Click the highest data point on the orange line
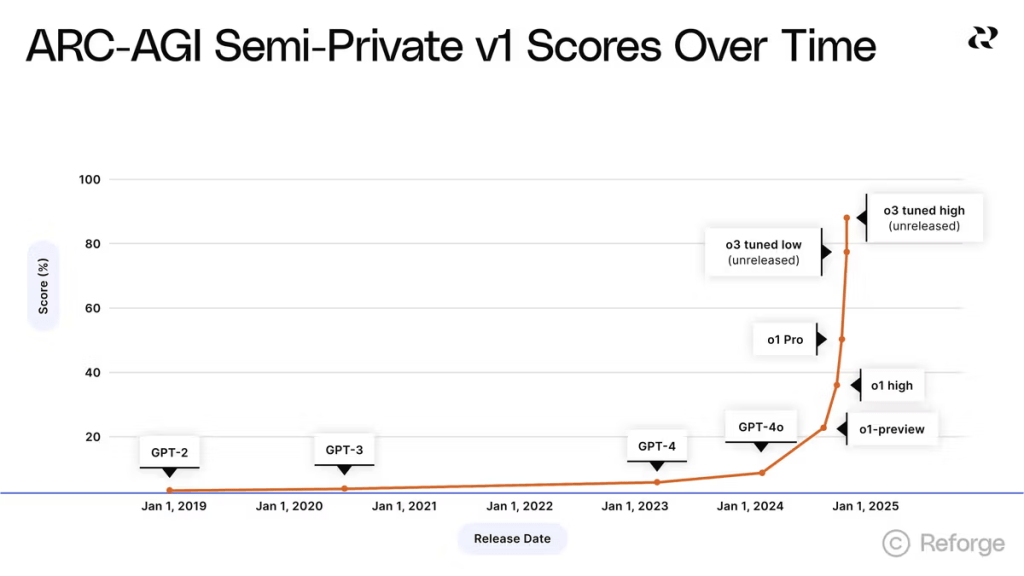 click(847, 218)
